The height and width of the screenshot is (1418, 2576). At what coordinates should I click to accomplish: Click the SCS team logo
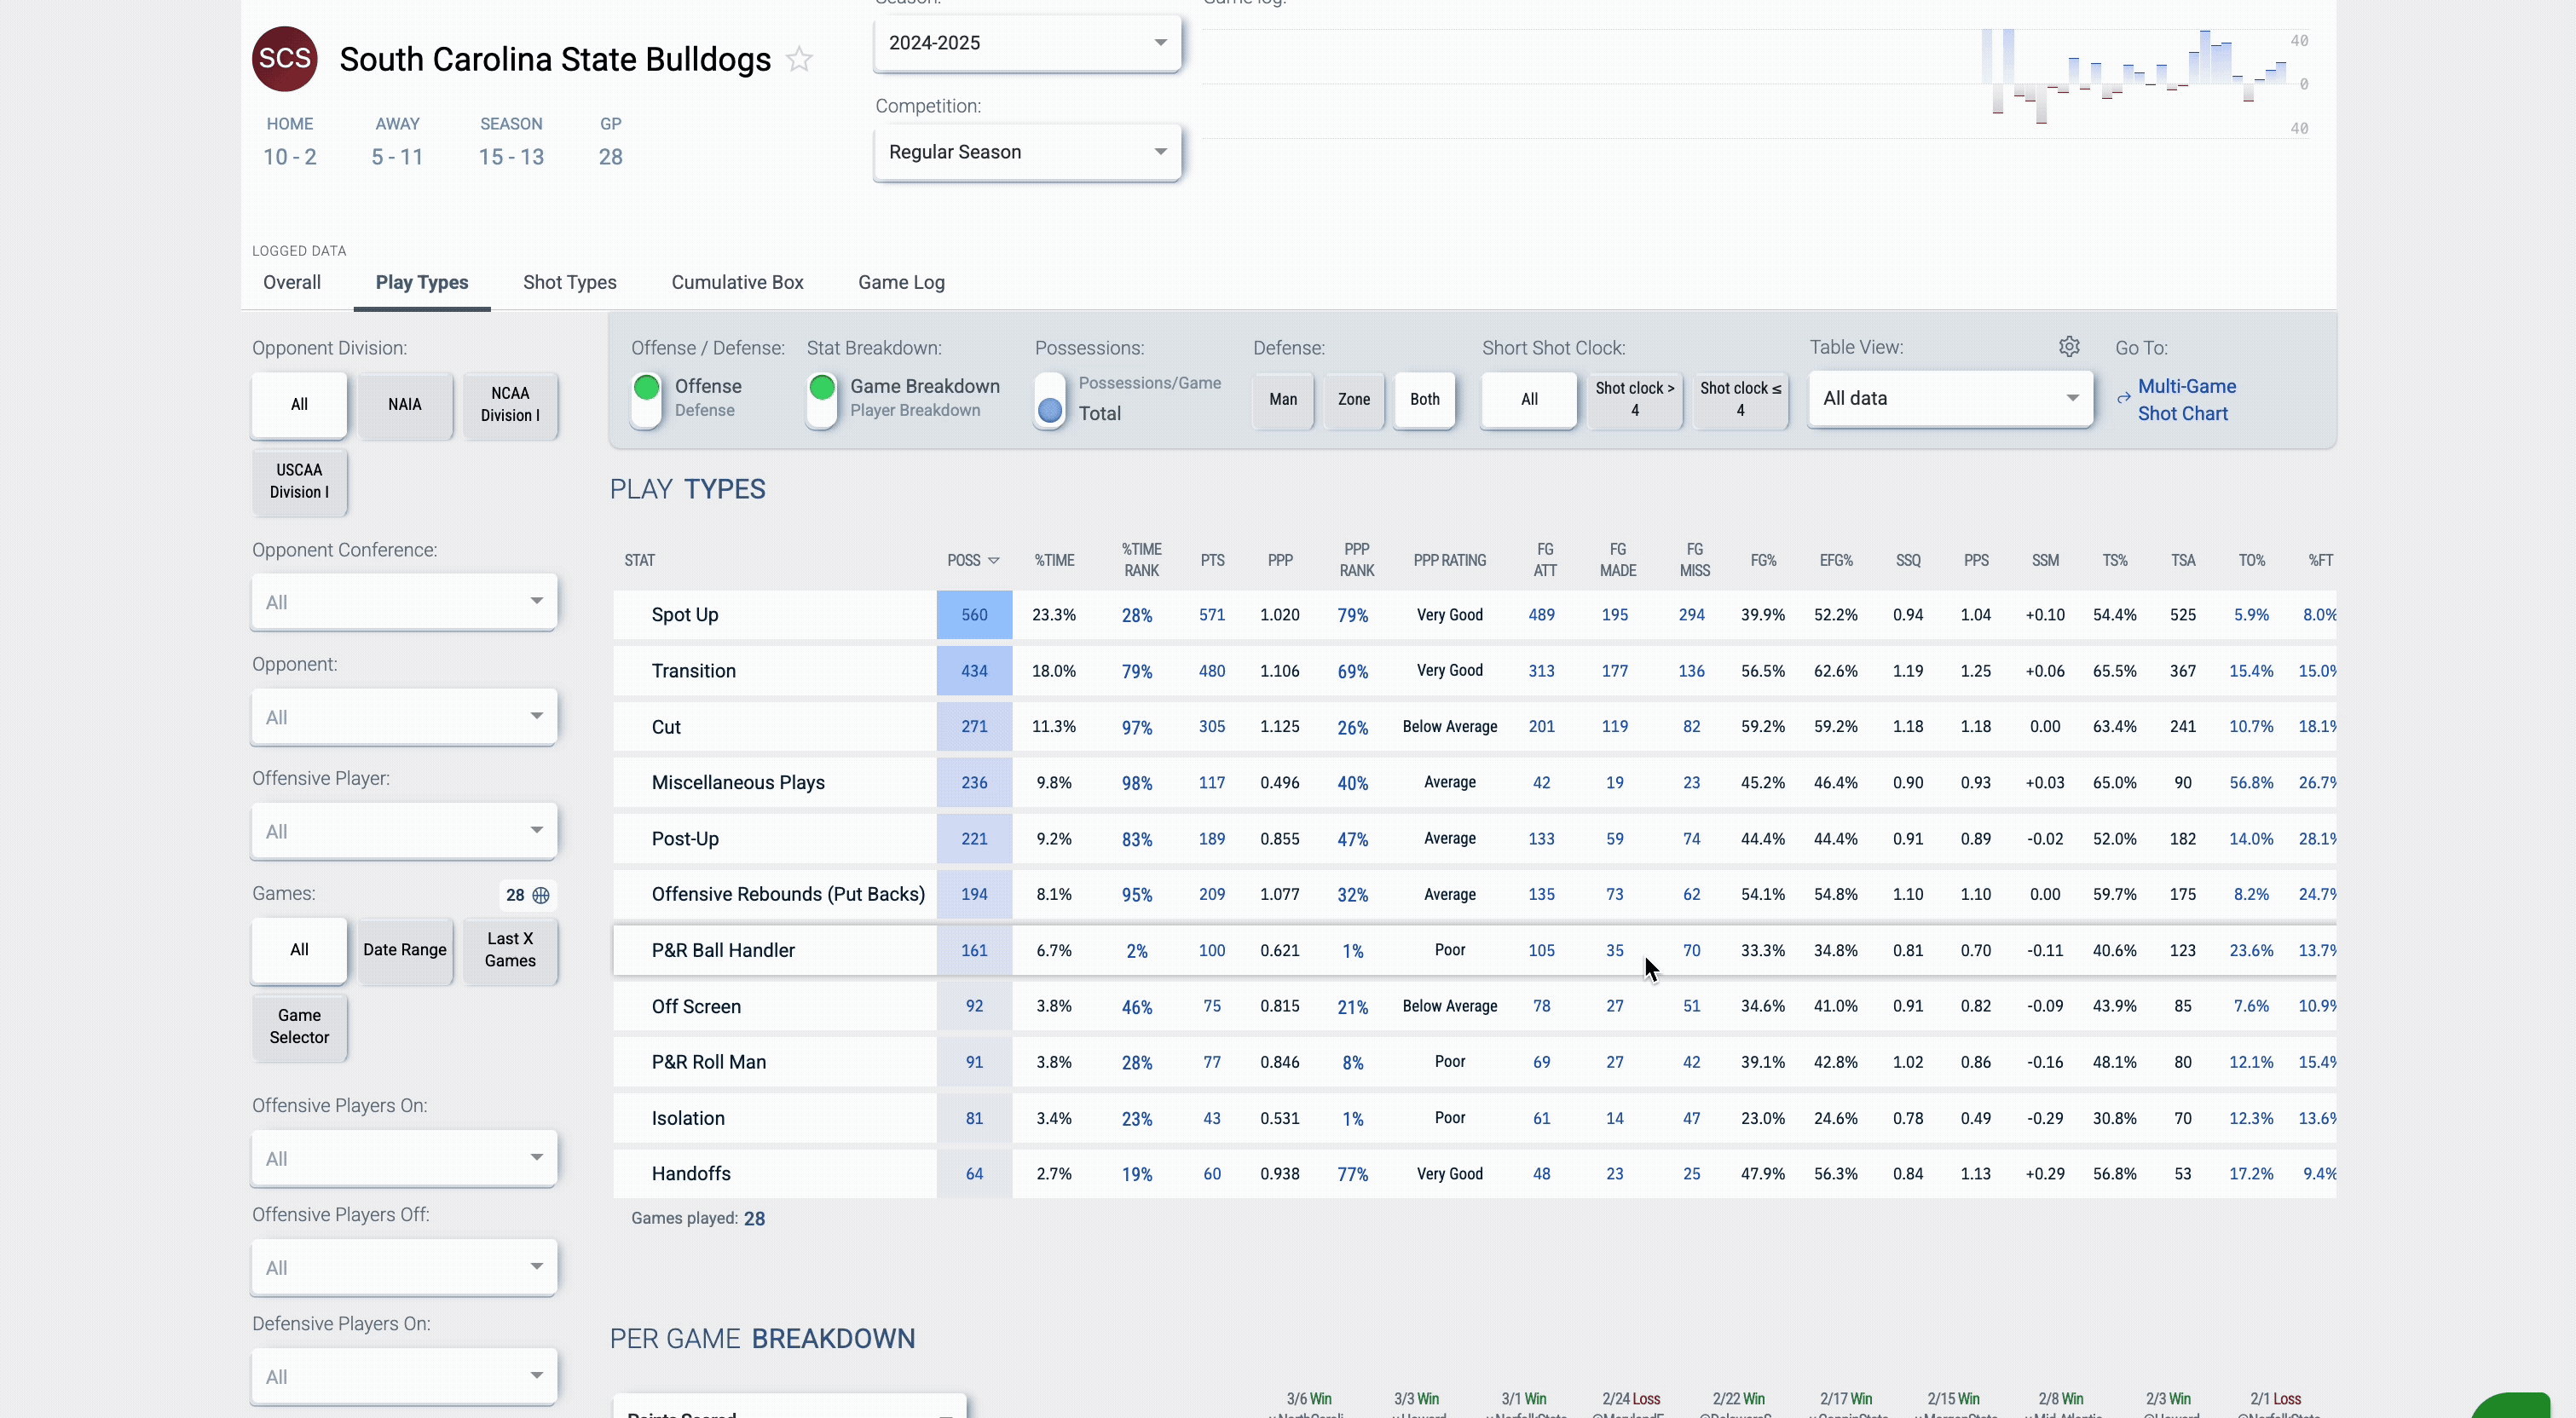point(284,59)
